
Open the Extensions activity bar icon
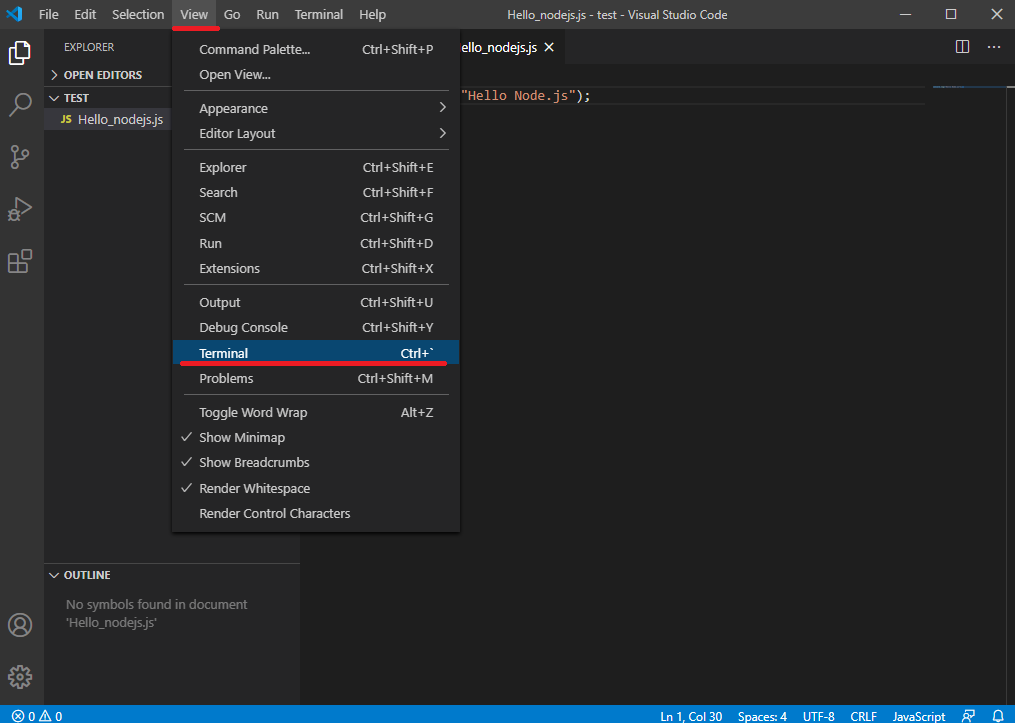click(x=19, y=261)
